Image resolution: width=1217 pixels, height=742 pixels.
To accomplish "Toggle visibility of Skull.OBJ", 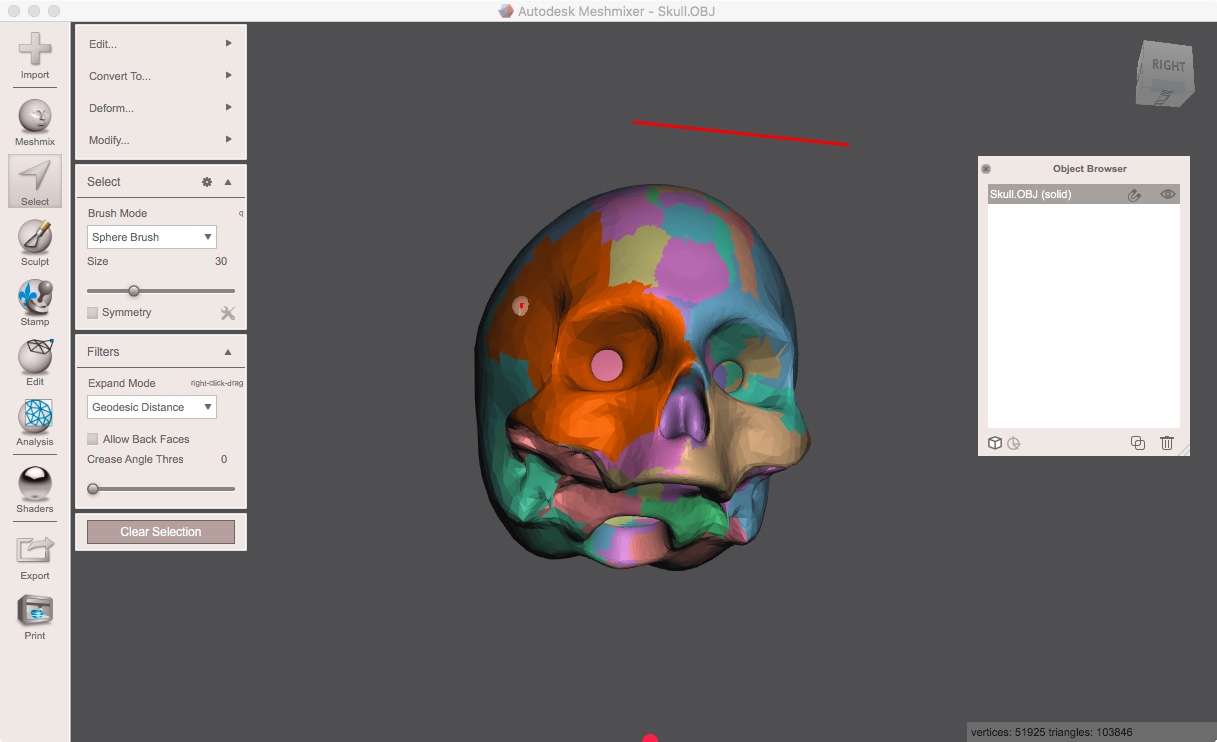I will click(x=1167, y=194).
